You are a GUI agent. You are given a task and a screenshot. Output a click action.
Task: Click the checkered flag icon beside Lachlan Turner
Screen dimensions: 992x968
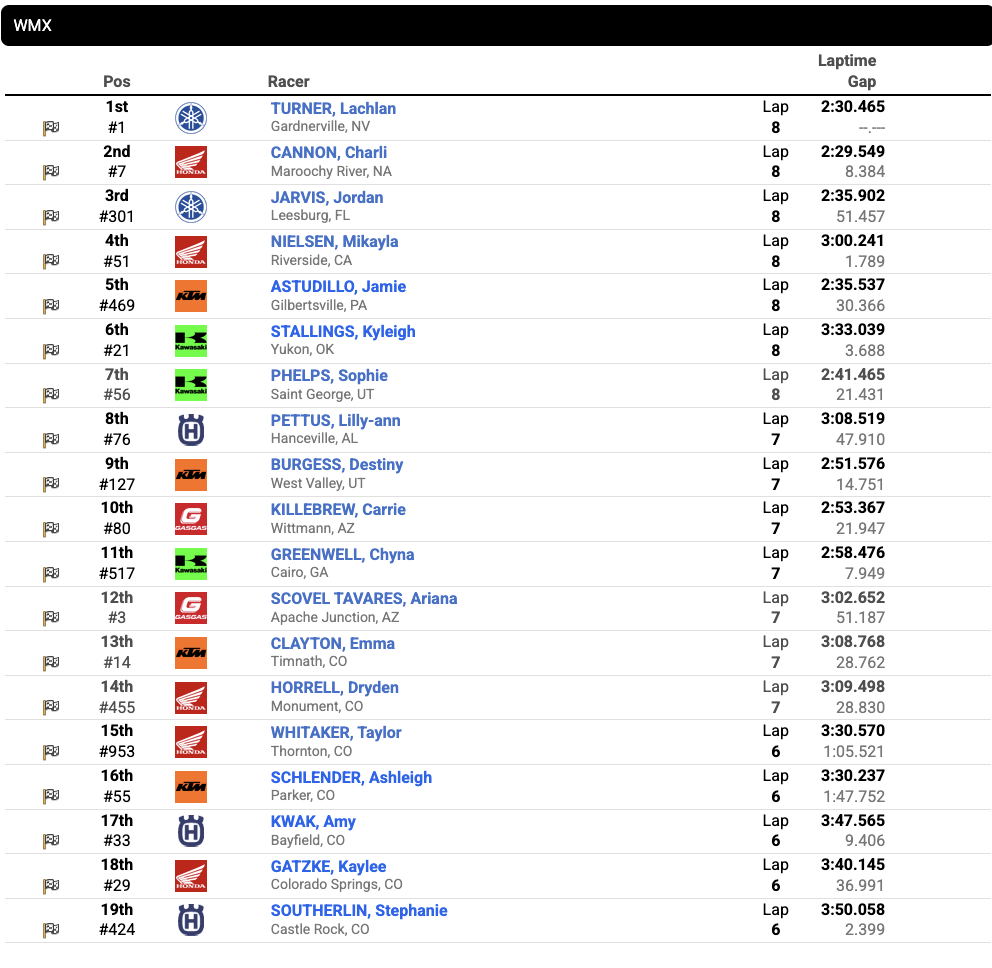click(x=51, y=128)
